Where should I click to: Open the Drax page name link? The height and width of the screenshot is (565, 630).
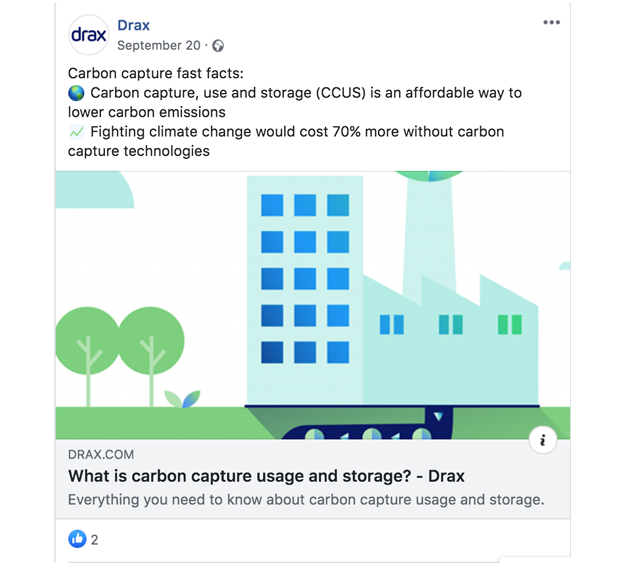[x=133, y=25]
